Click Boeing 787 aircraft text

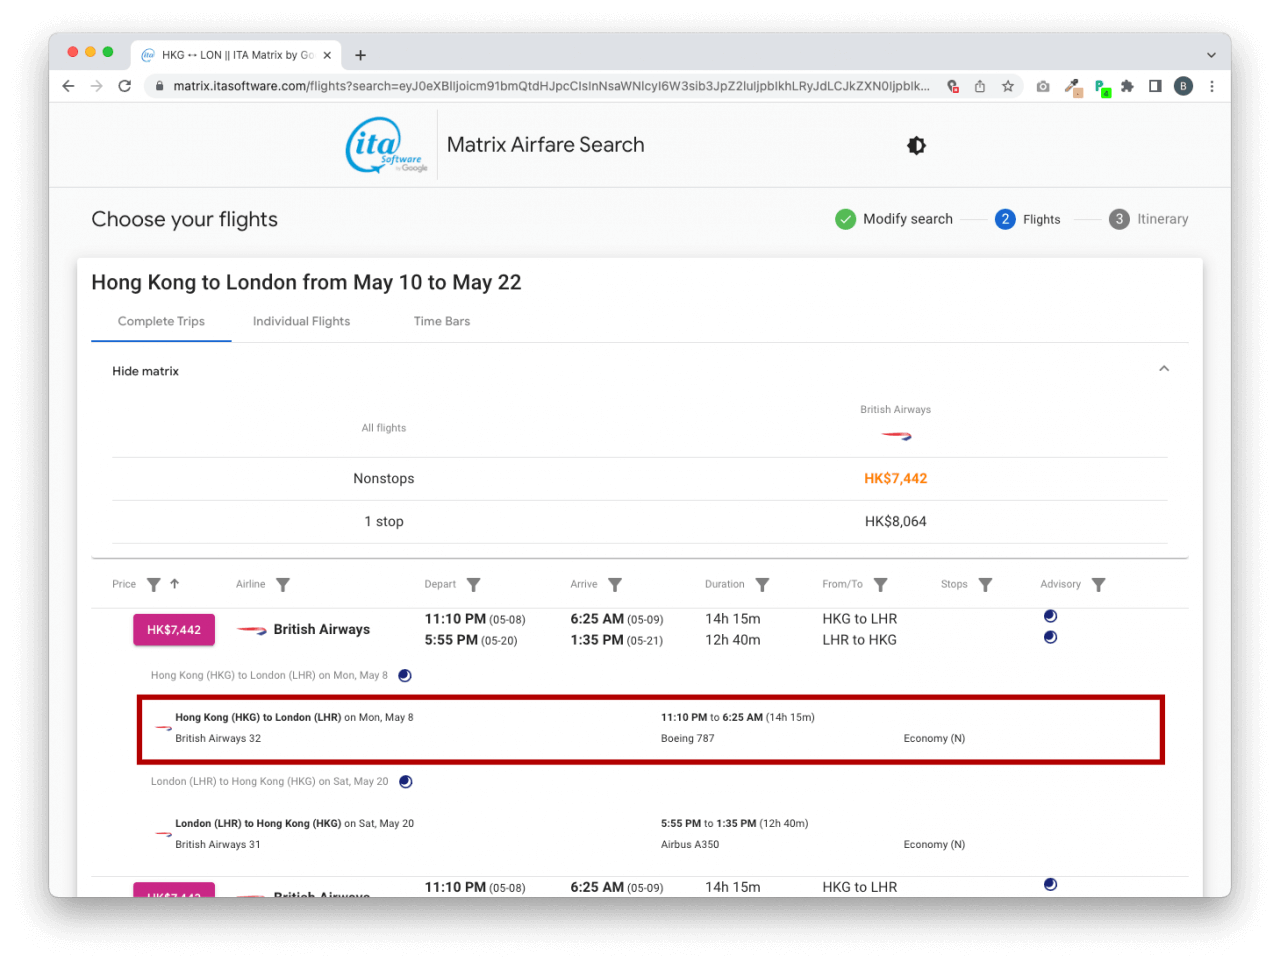(x=688, y=739)
